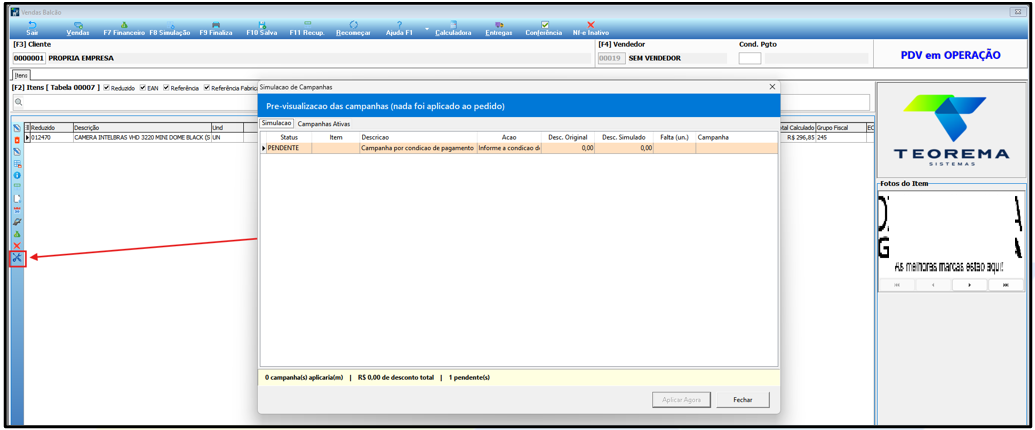
Task: Toggle the Reduzido checkbox
Action: coord(107,88)
